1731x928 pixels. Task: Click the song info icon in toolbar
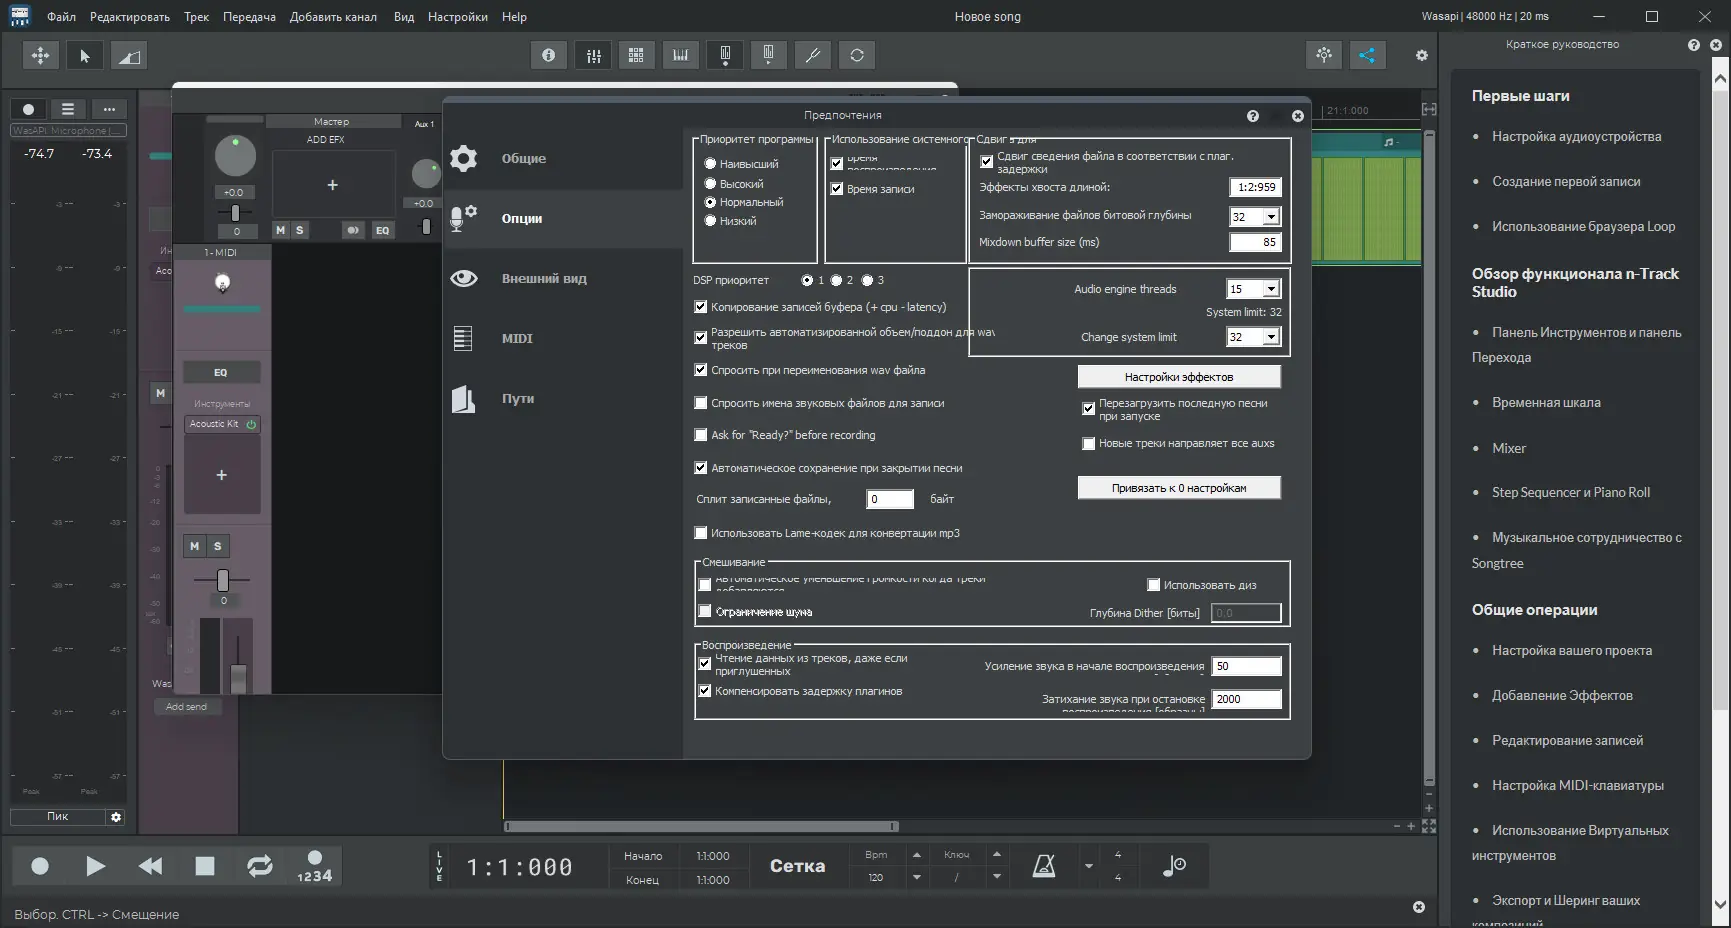pyautogui.click(x=548, y=55)
